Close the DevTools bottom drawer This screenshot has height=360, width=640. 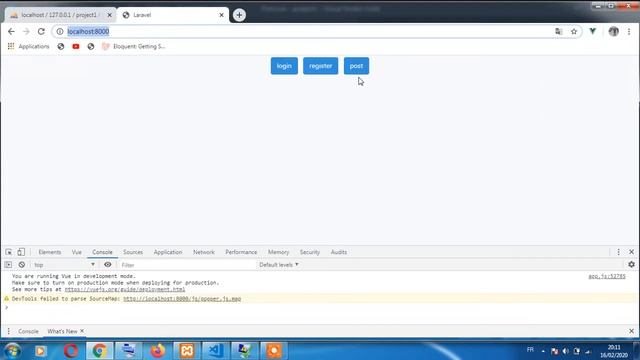(631, 331)
